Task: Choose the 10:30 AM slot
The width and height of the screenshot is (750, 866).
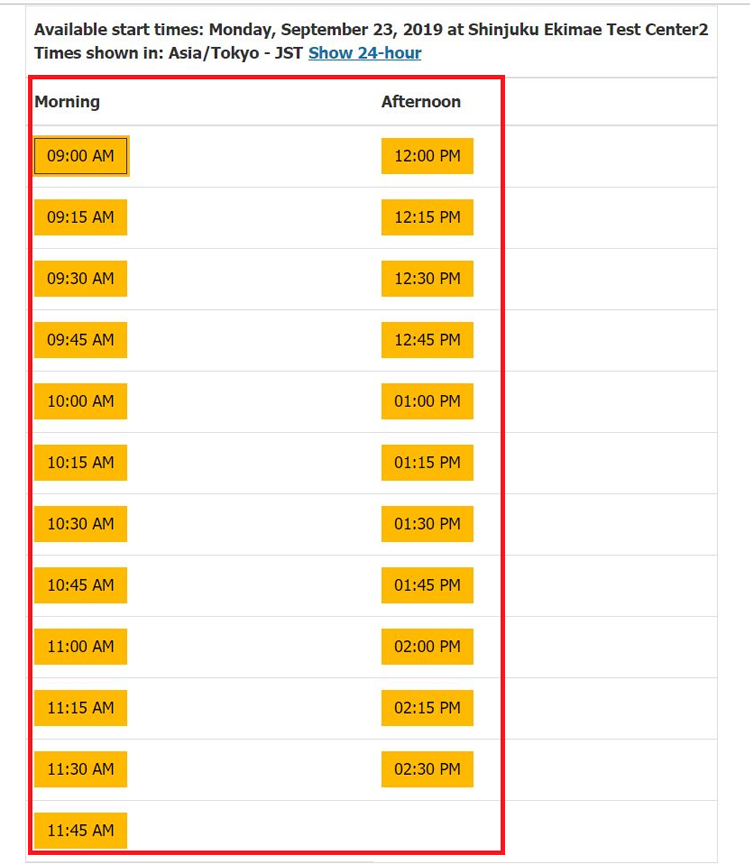Action: tap(81, 523)
